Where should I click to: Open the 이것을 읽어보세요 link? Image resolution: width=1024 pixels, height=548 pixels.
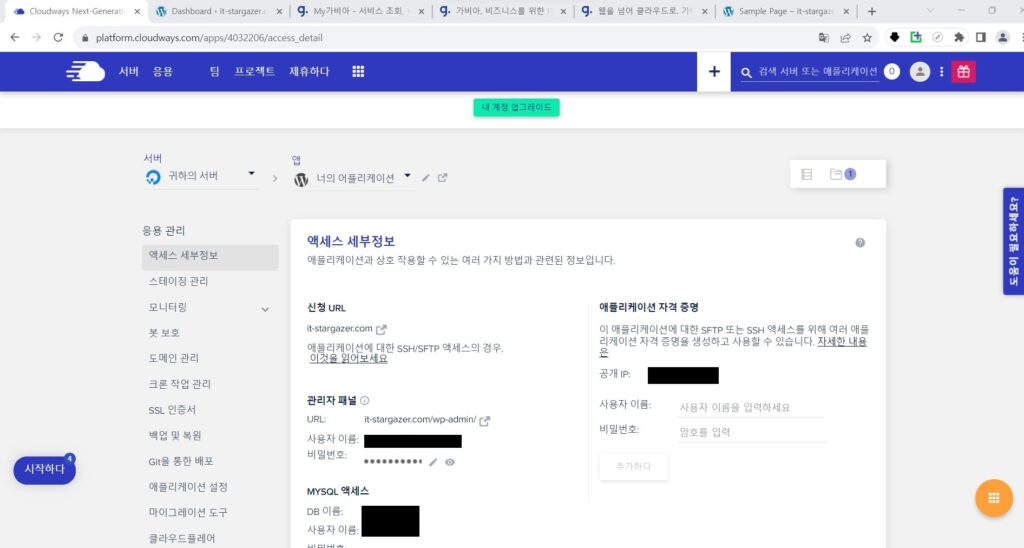[x=349, y=359]
